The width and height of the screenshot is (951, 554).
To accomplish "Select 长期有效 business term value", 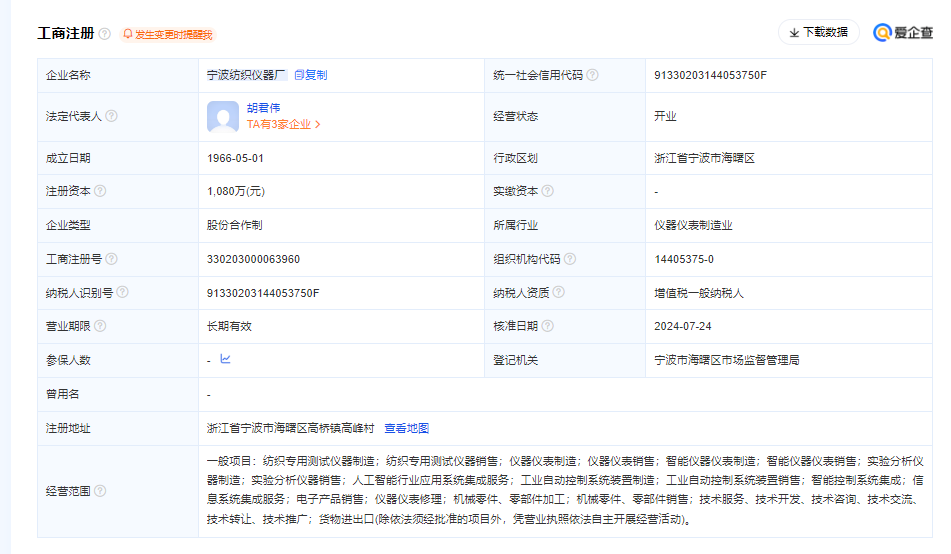I will click(x=229, y=326).
